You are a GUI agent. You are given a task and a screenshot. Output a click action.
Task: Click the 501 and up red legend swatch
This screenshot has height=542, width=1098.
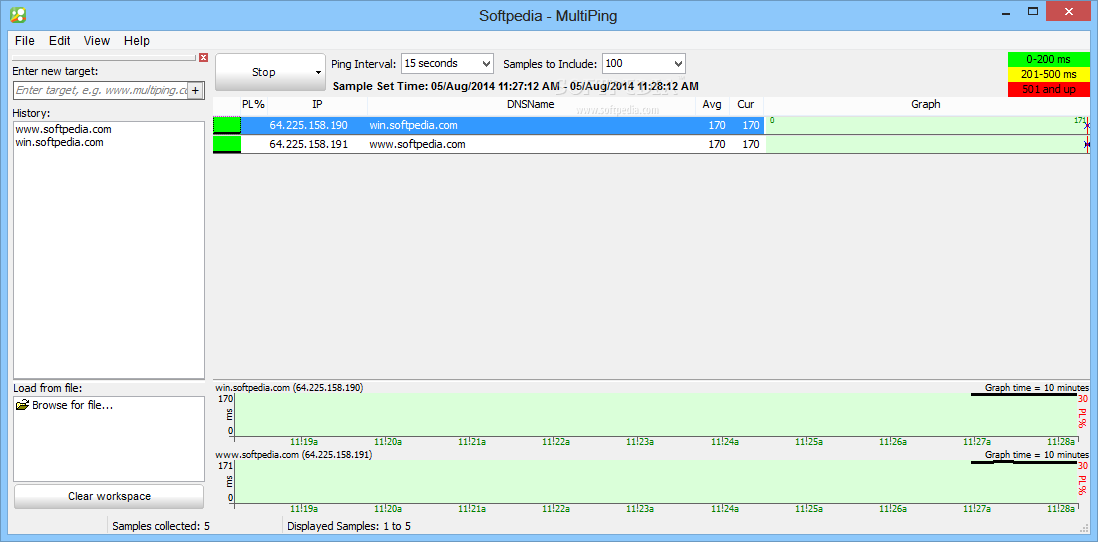(1049, 89)
